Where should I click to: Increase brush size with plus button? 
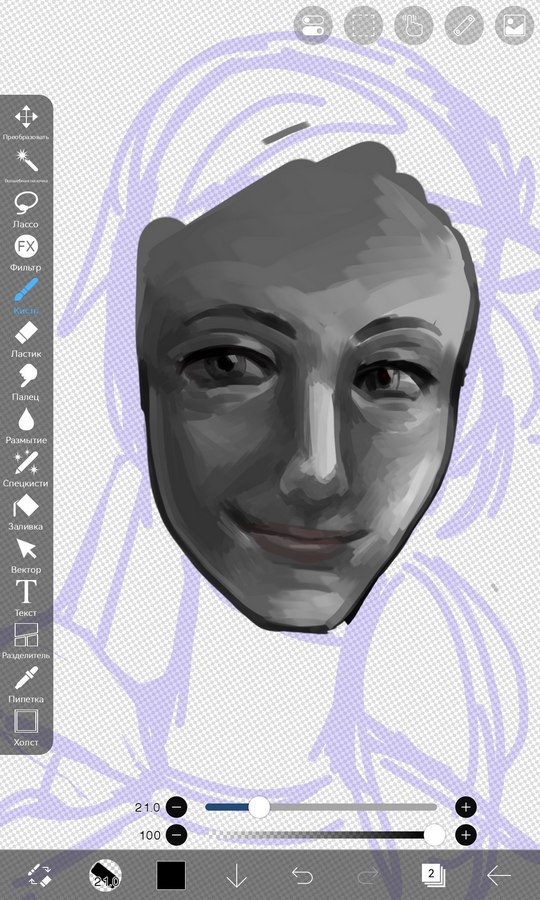tap(465, 807)
